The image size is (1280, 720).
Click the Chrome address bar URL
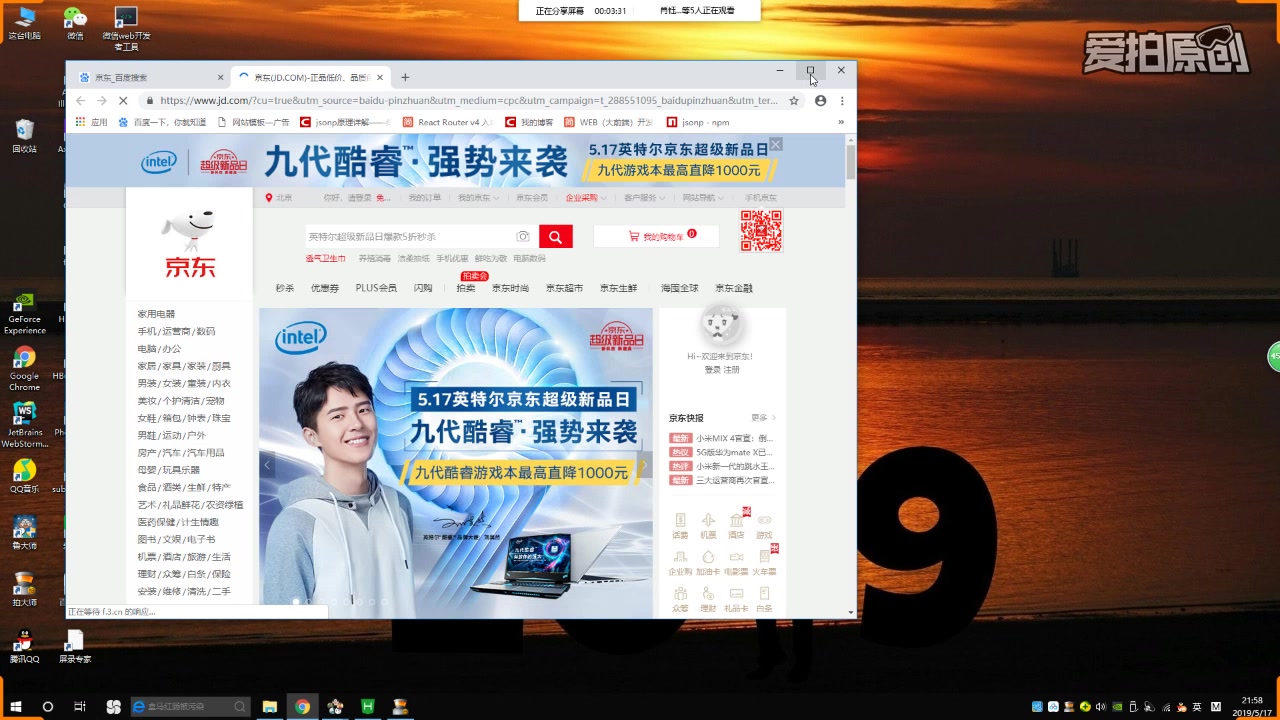coord(468,100)
